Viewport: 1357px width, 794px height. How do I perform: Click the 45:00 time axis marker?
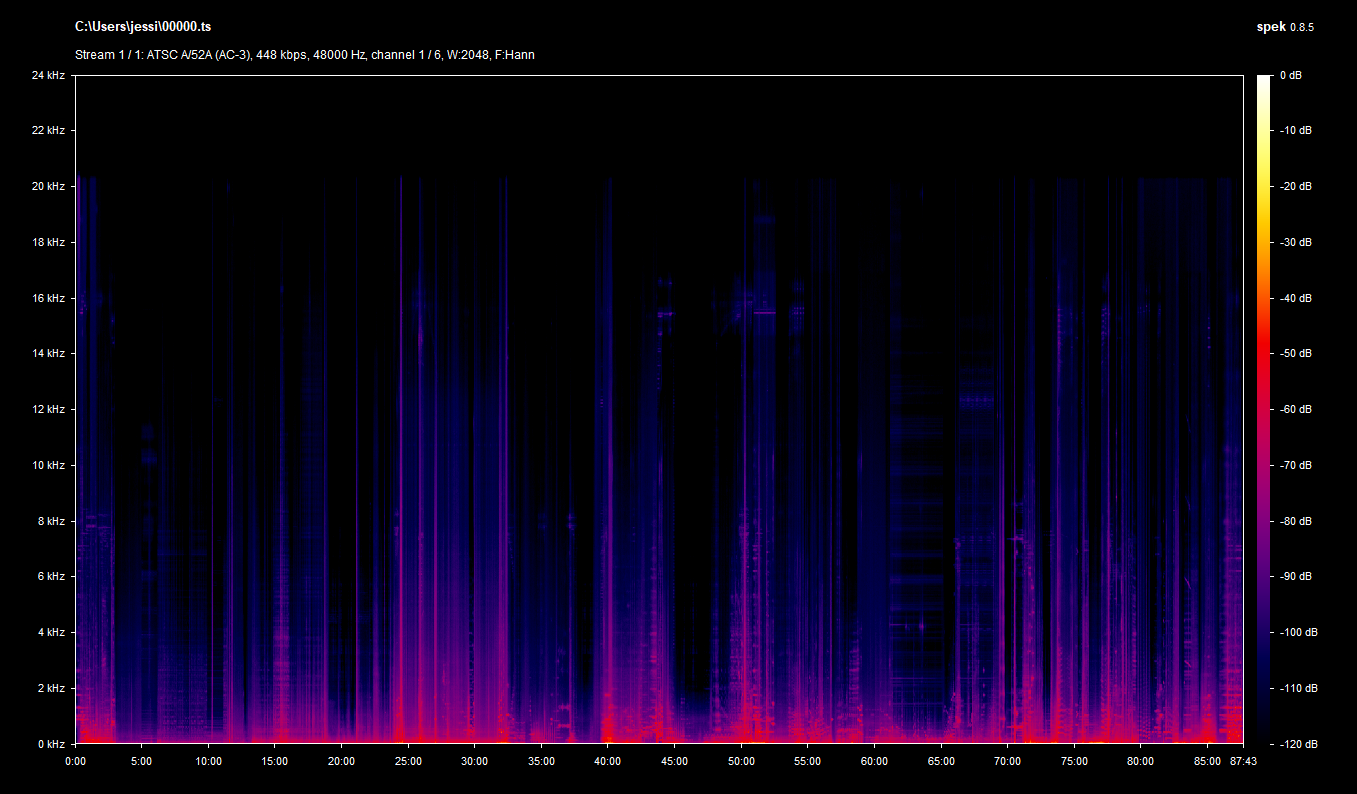[674, 761]
